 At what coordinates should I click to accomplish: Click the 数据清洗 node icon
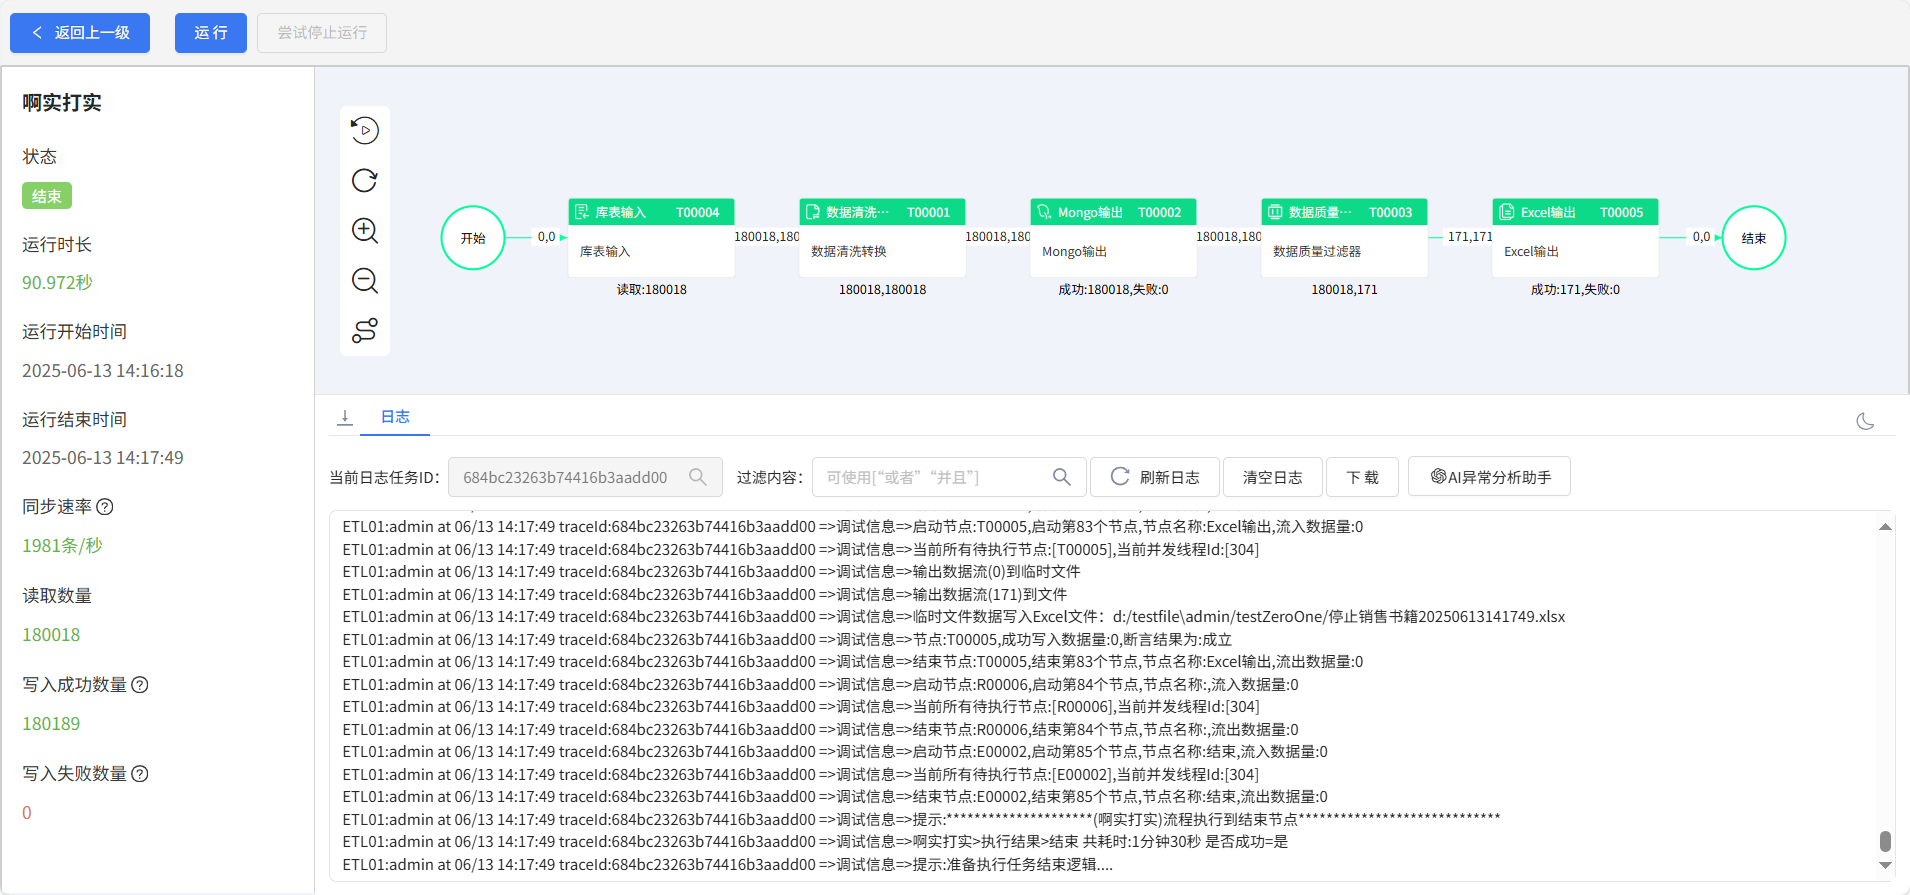813,212
